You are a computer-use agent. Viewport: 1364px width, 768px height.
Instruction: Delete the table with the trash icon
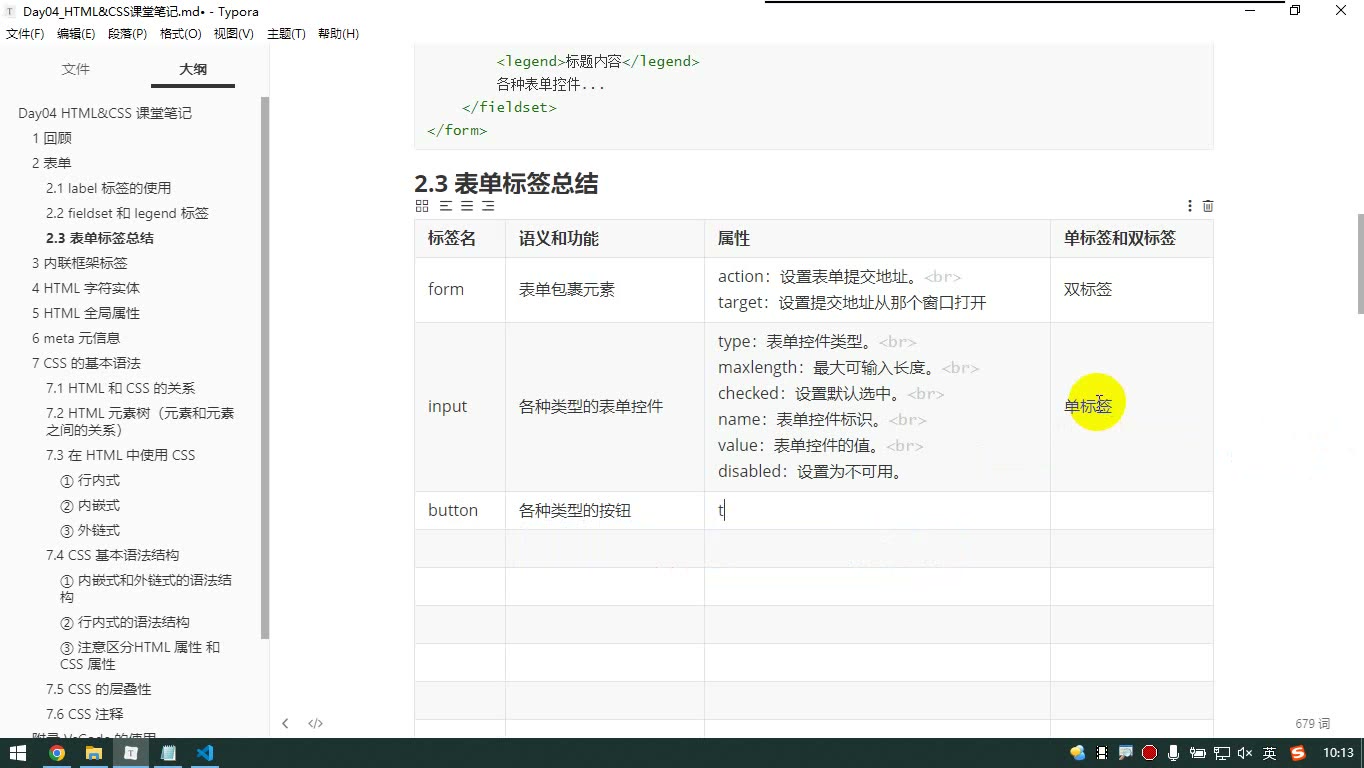[1208, 206]
